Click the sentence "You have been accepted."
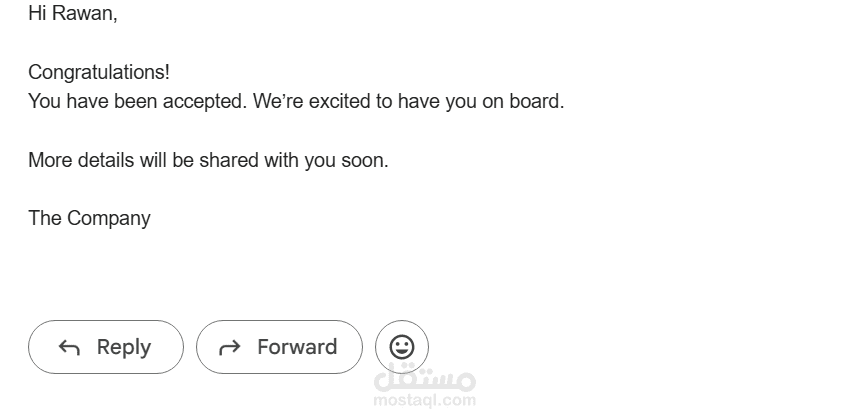 (137, 101)
